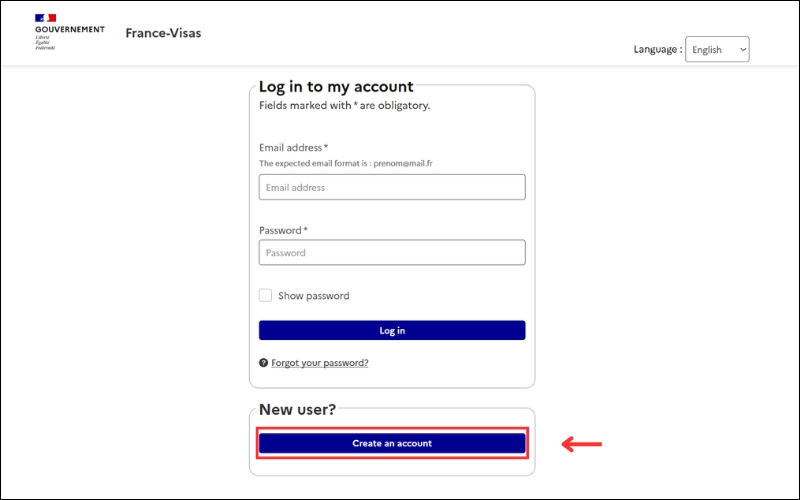
Task: Click the French flag Marianne logo
Action: pyautogui.click(x=45, y=18)
